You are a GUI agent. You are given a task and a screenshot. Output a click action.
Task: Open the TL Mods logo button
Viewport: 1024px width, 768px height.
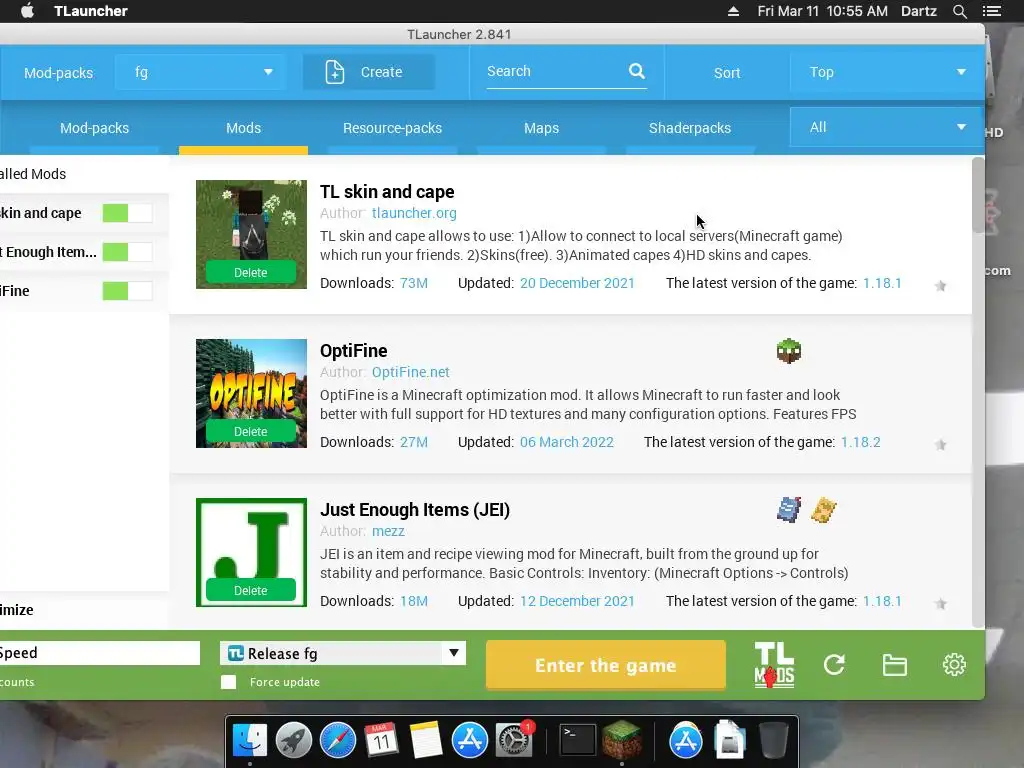coord(774,665)
